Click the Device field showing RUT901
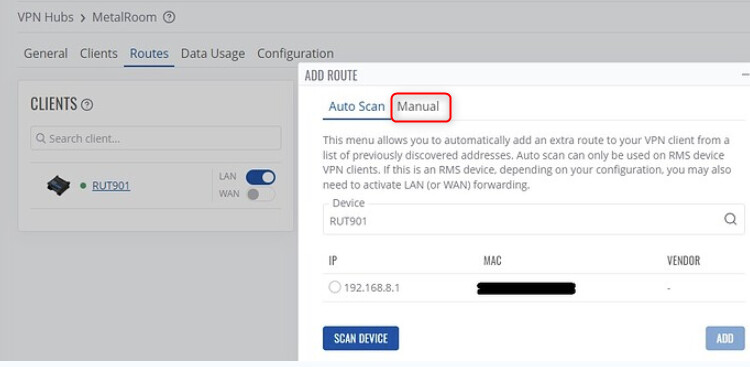750x367 pixels. pos(534,219)
